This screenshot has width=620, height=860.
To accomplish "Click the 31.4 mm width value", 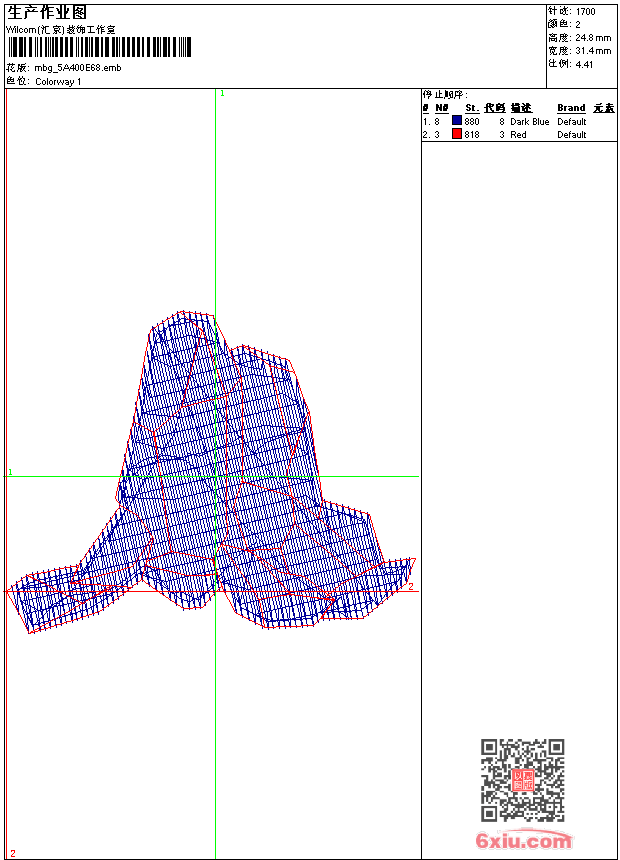I will 593,51.
